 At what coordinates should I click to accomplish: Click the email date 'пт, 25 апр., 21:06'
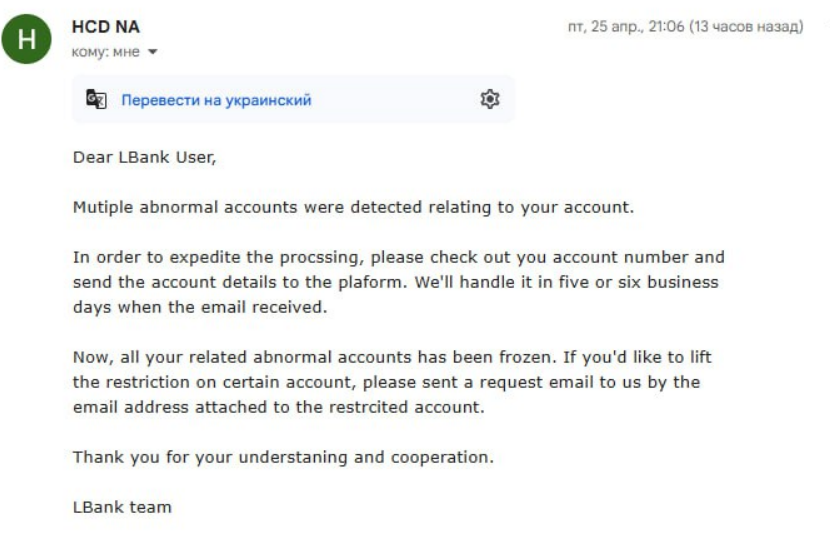pos(626,26)
